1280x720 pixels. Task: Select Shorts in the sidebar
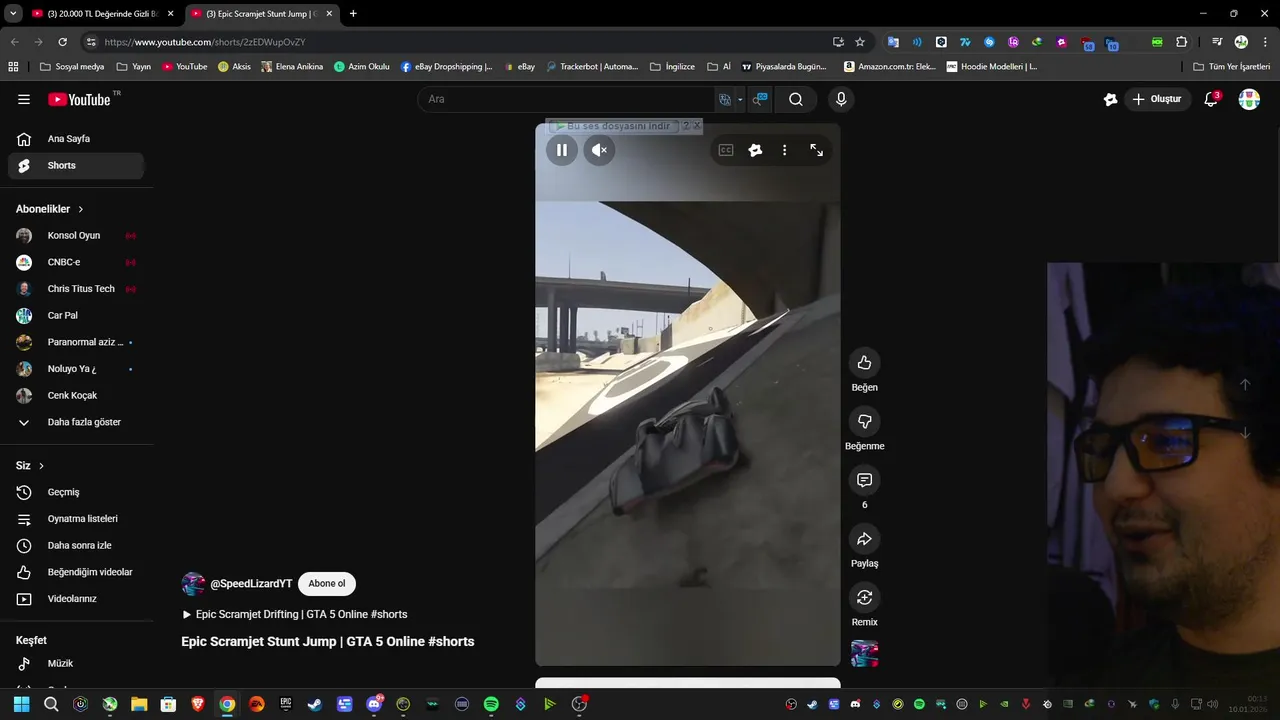pos(76,166)
